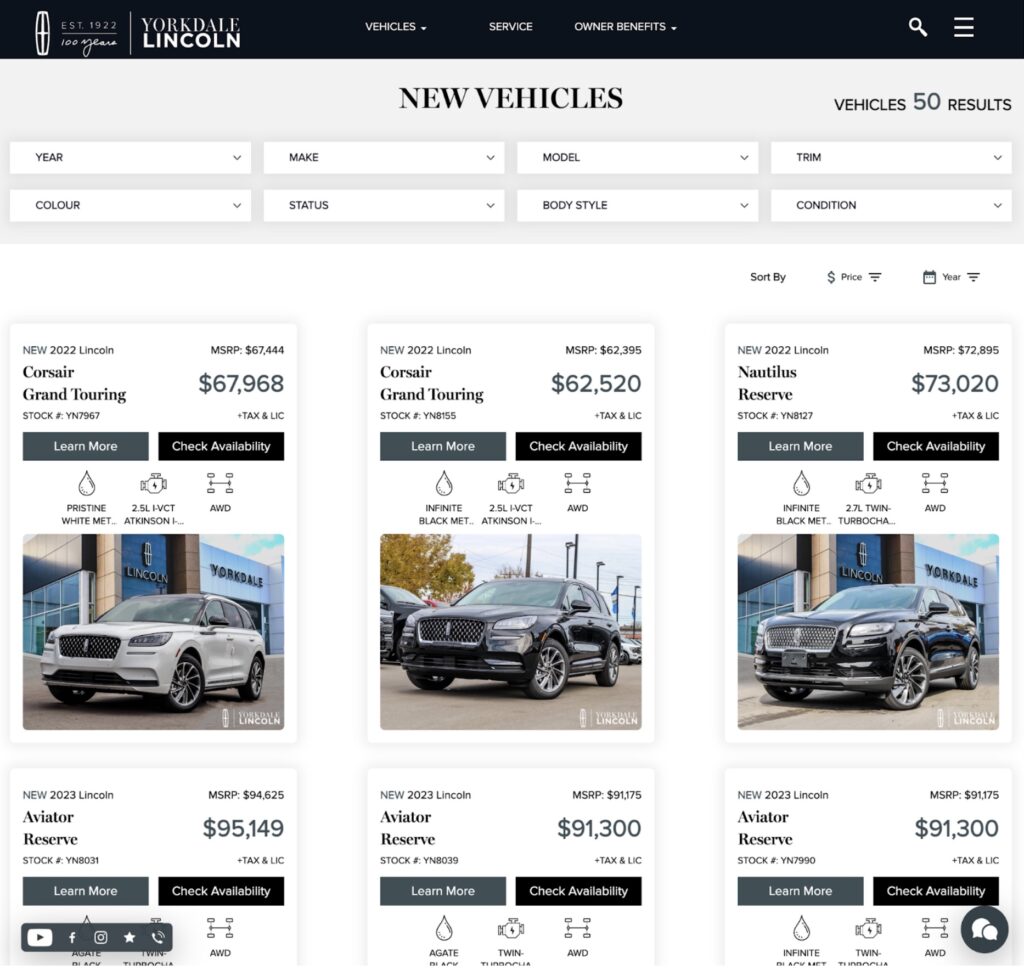Screen dimensions: 1024x970
Task: Click the phone call icon in social bar
Action: 158,937
